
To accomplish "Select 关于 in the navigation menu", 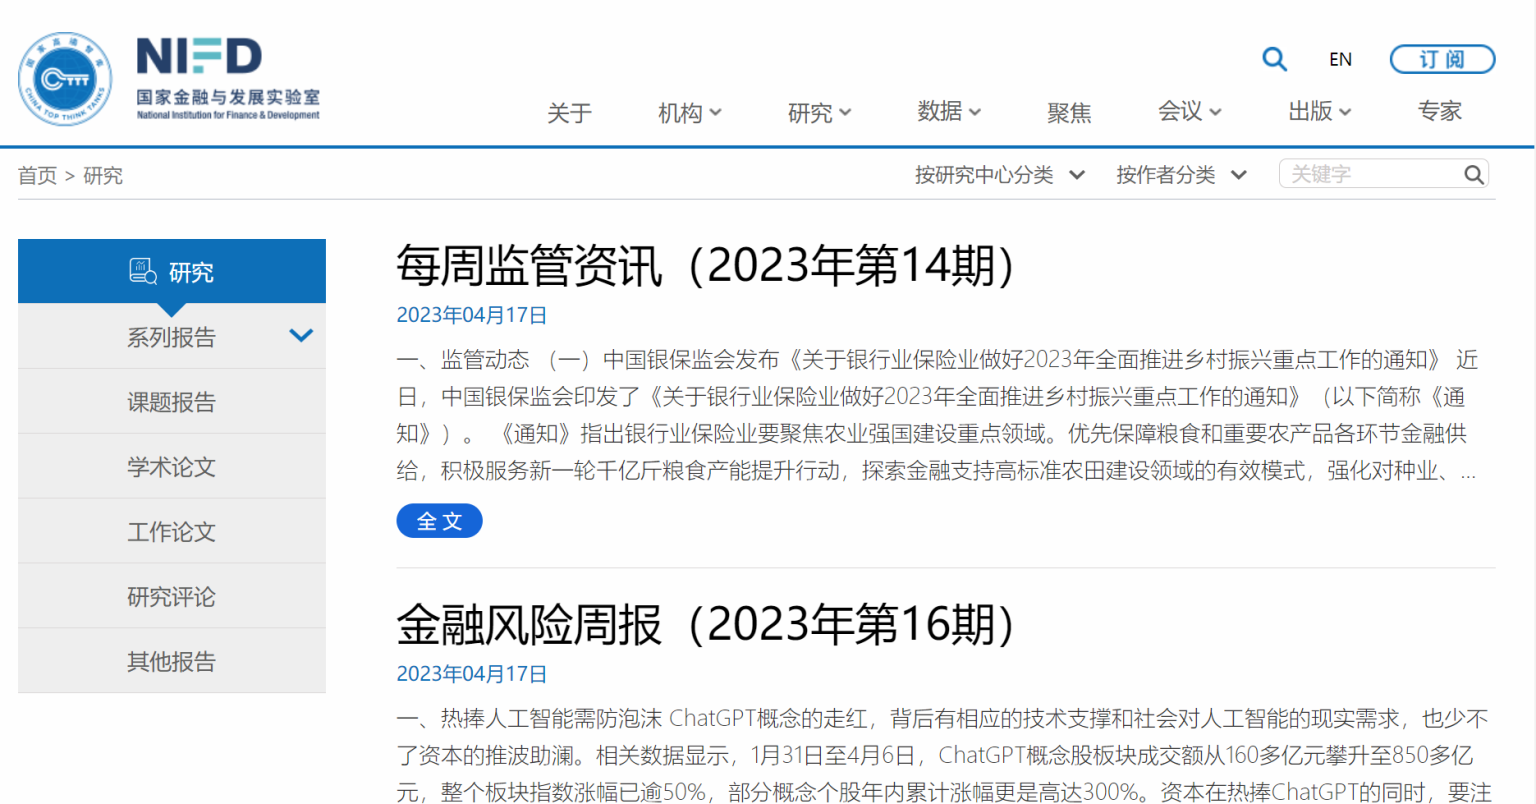I will coord(569,113).
